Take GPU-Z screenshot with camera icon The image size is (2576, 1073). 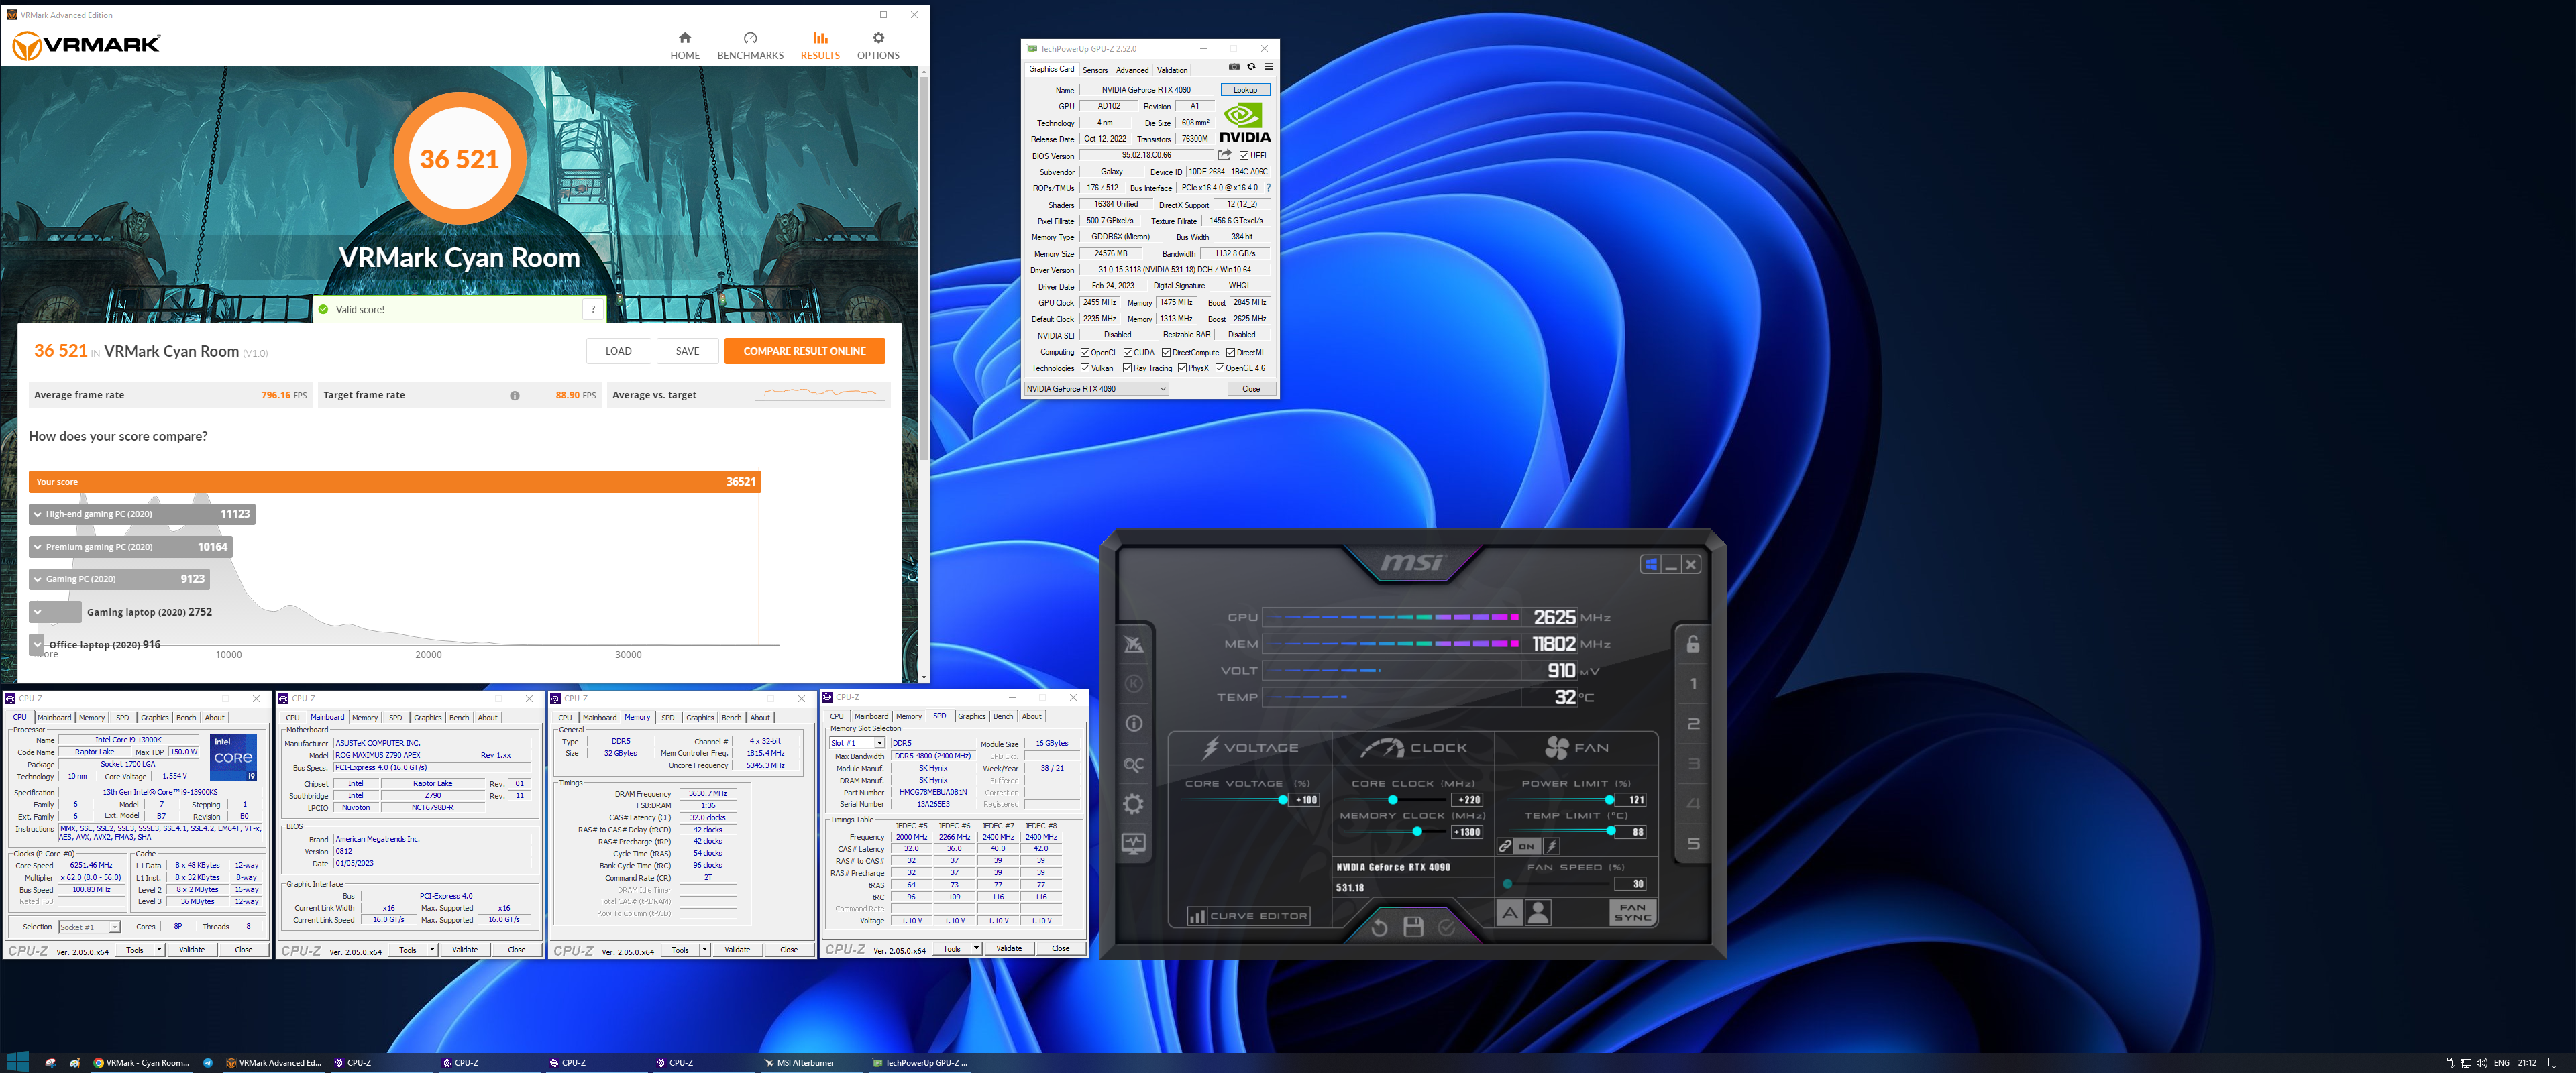(1234, 67)
